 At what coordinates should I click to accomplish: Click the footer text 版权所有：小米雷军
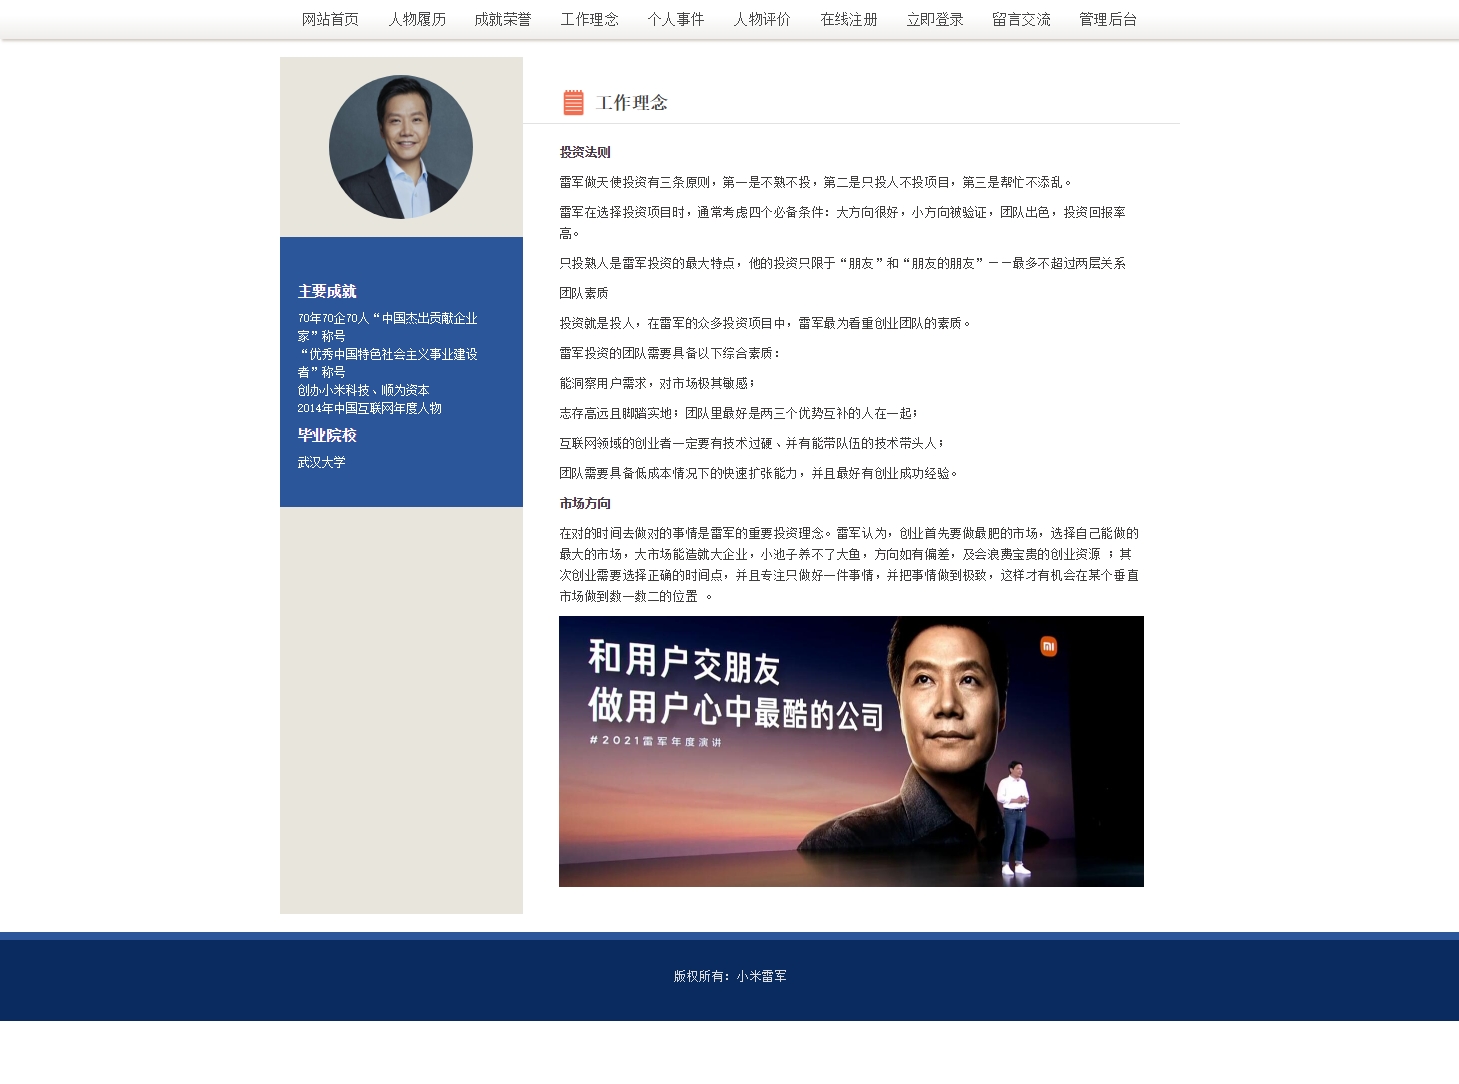[730, 976]
